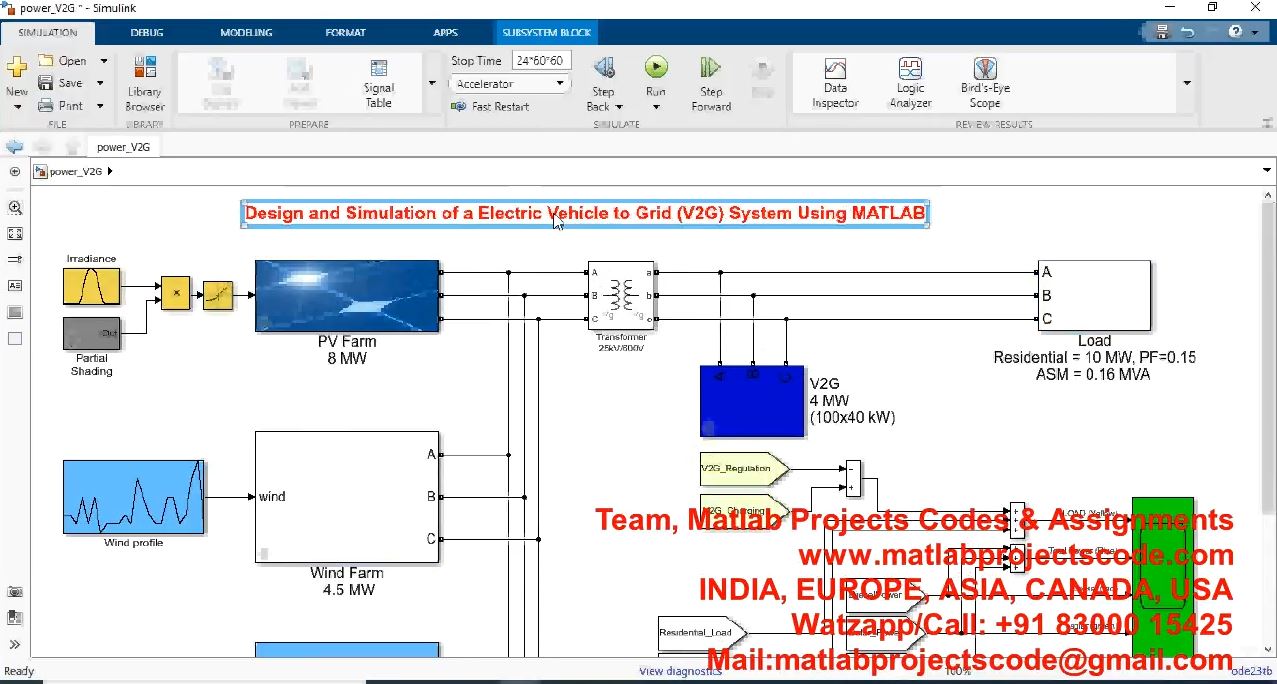Click the Step Forward icon

pyautogui.click(x=711, y=69)
